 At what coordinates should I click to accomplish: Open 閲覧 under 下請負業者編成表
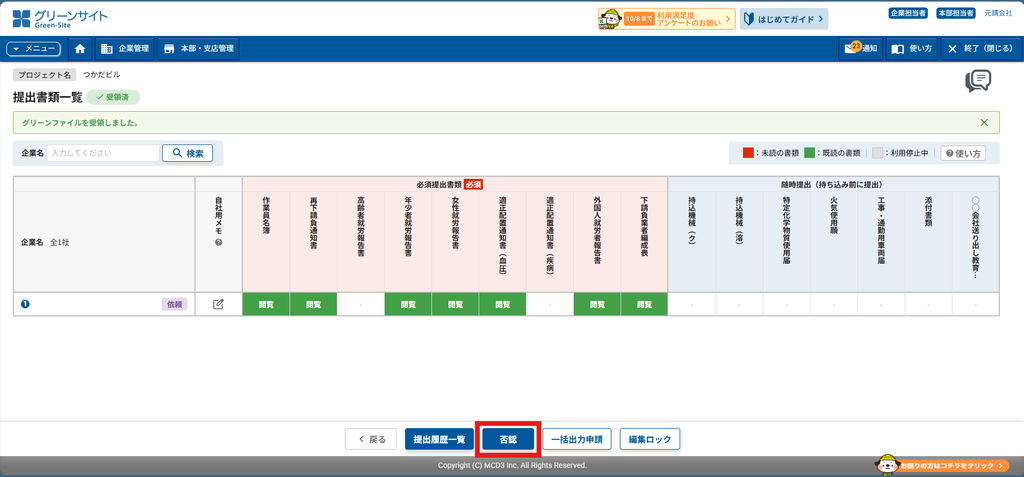coord(644,304)
